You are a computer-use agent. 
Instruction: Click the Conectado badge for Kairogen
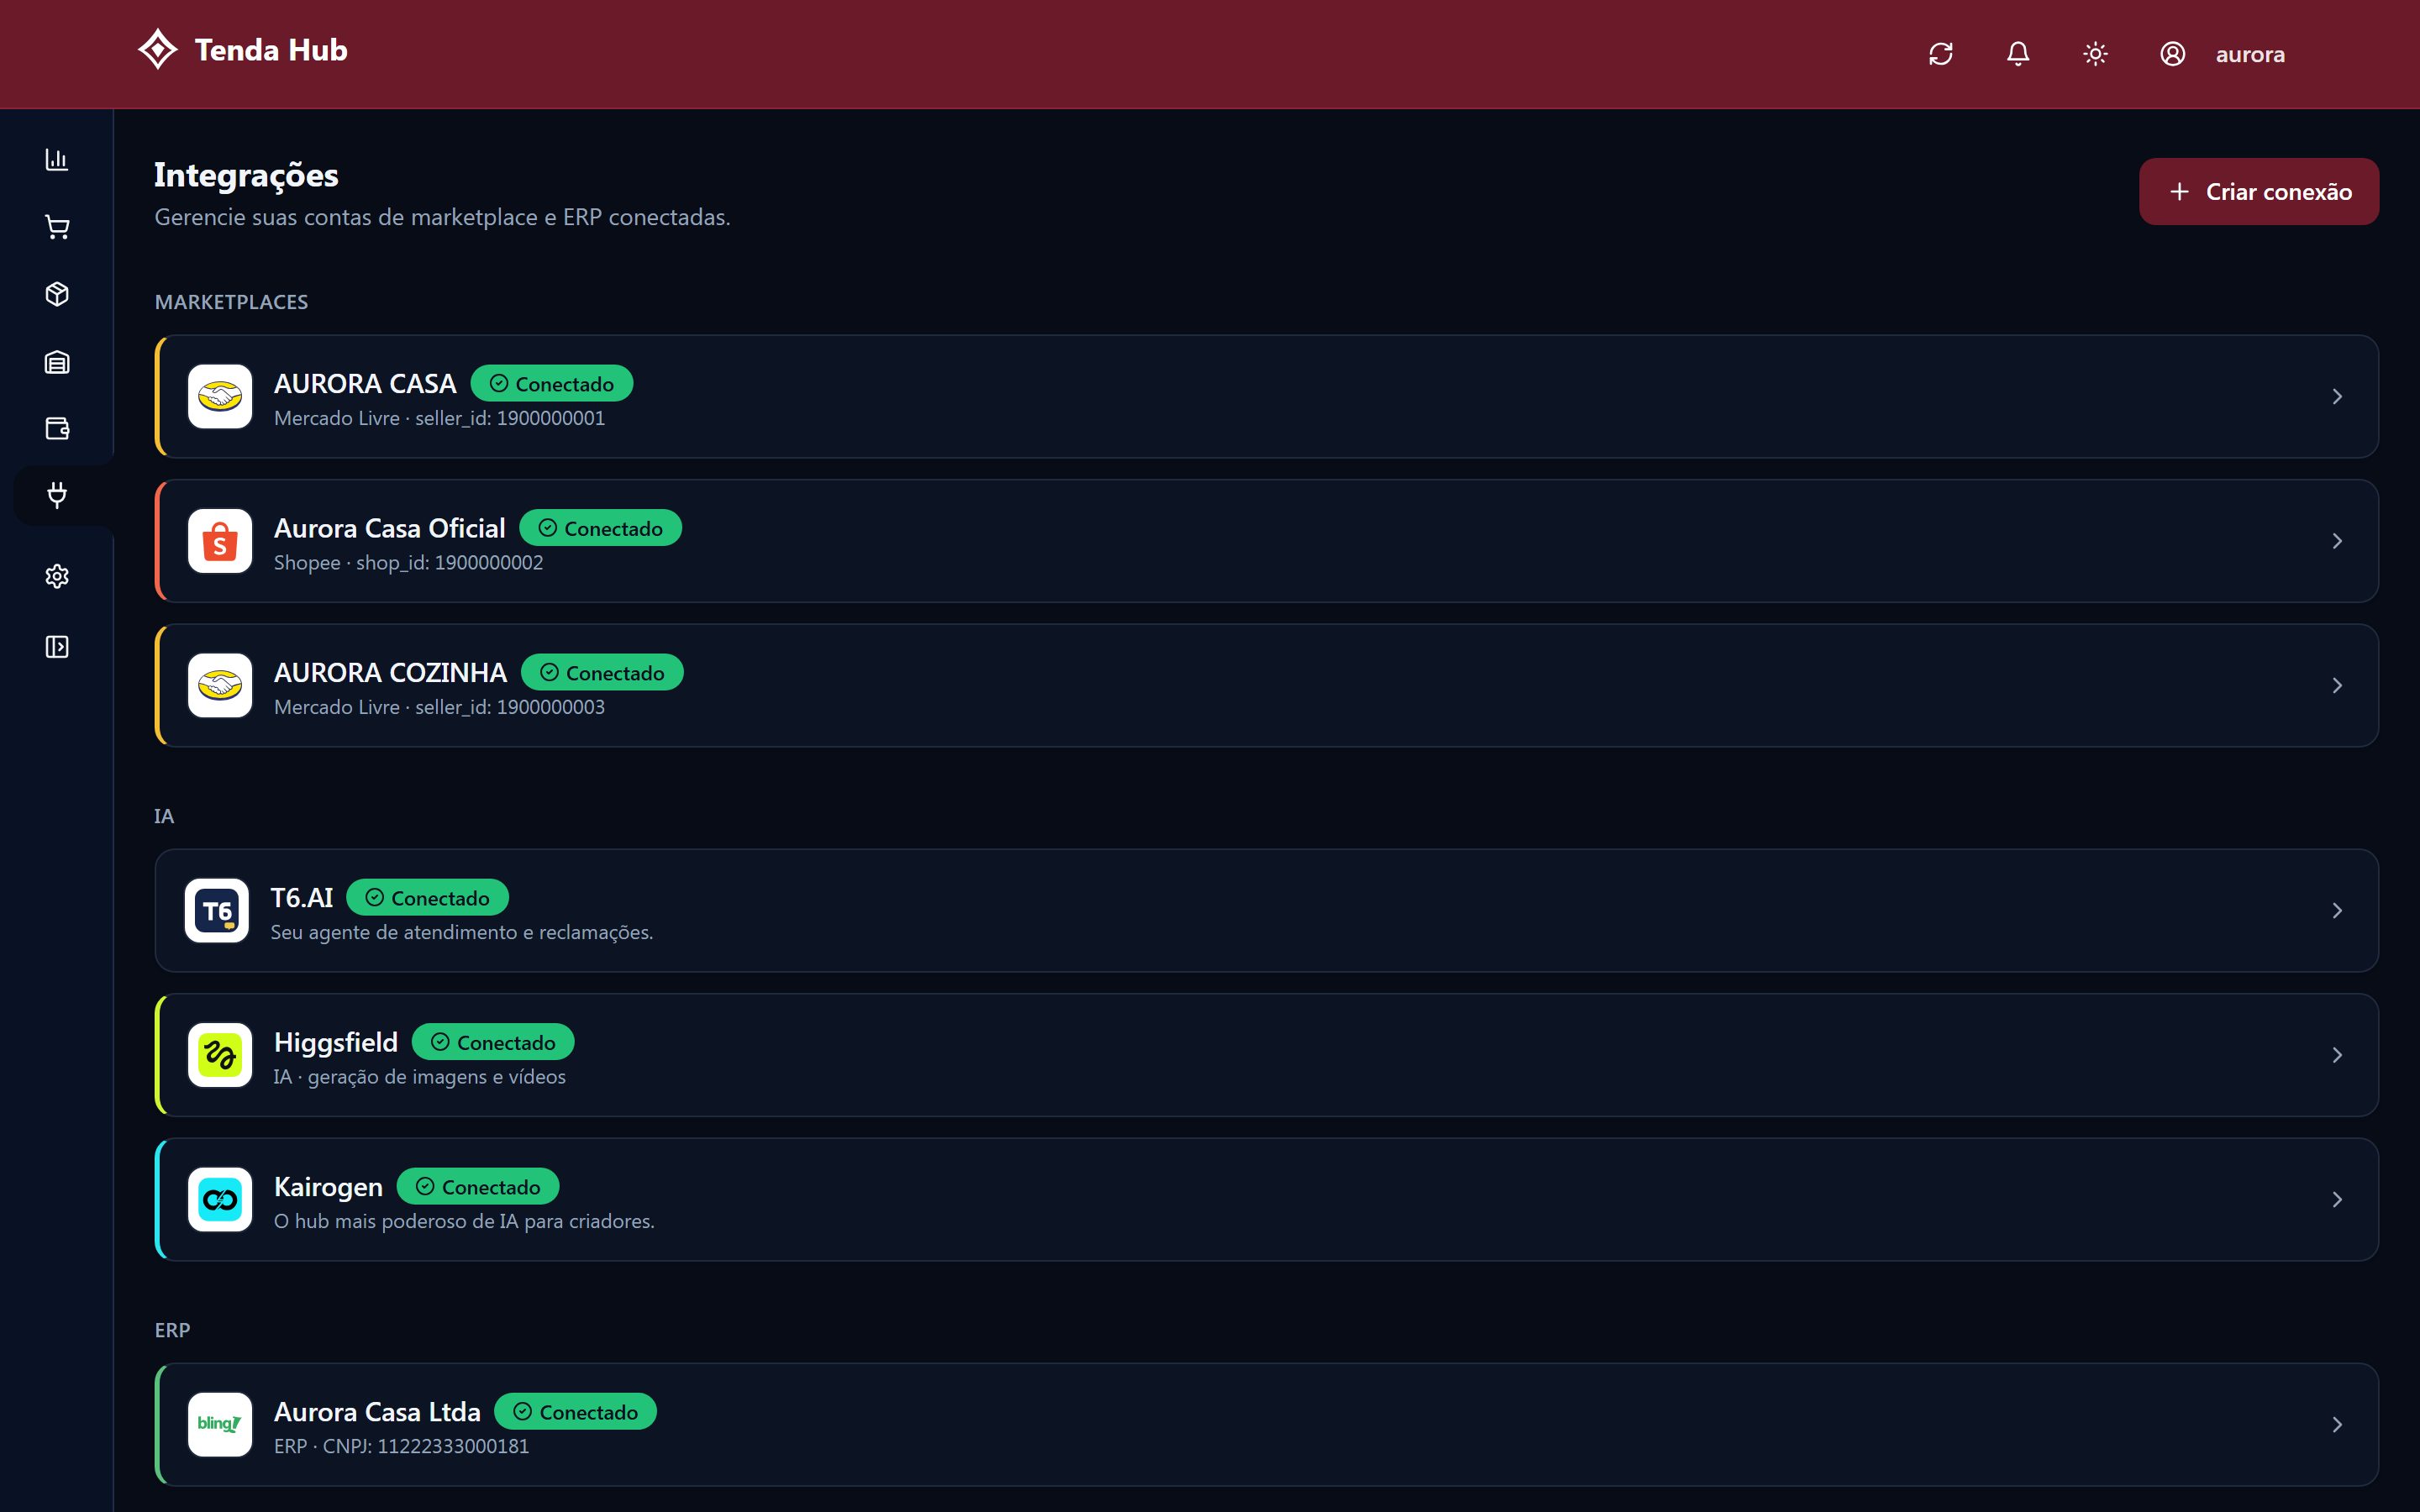pos(478,1187)
